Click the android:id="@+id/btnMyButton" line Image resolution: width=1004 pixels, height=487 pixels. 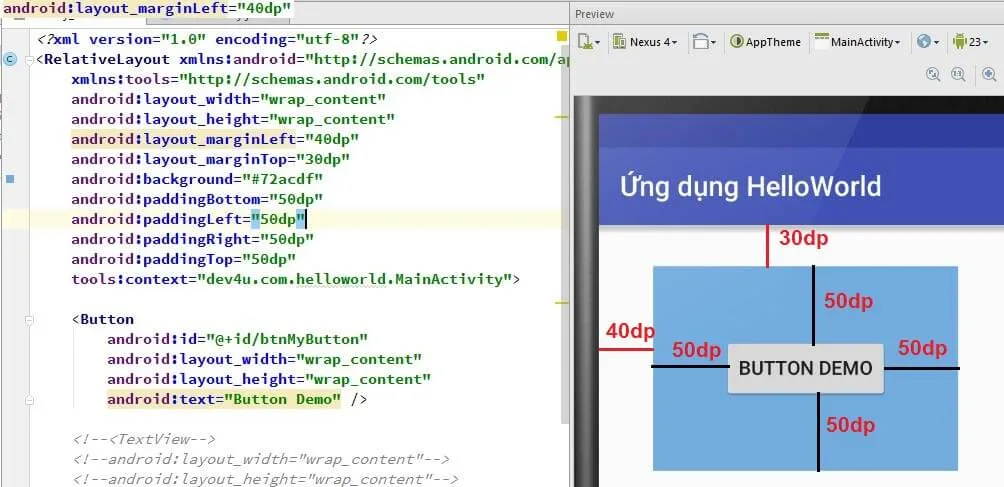tap(238, 339)
